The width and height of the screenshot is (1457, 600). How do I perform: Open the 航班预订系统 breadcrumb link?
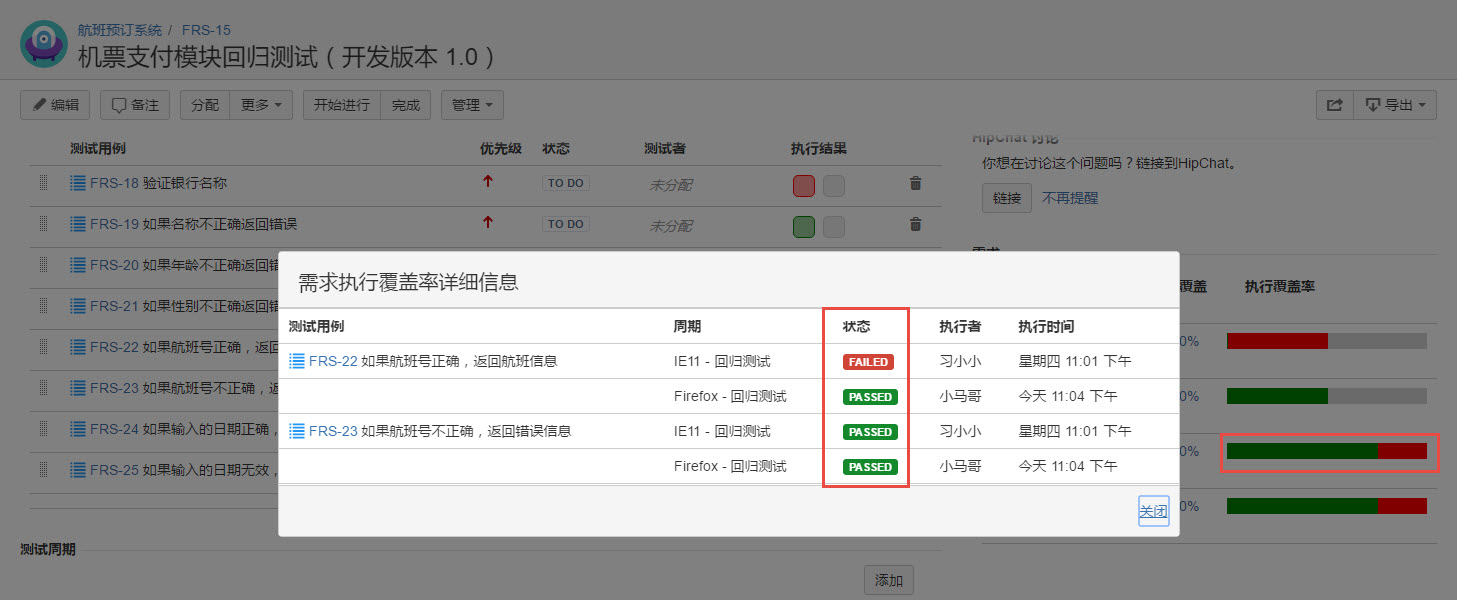(x=120, y=30)
